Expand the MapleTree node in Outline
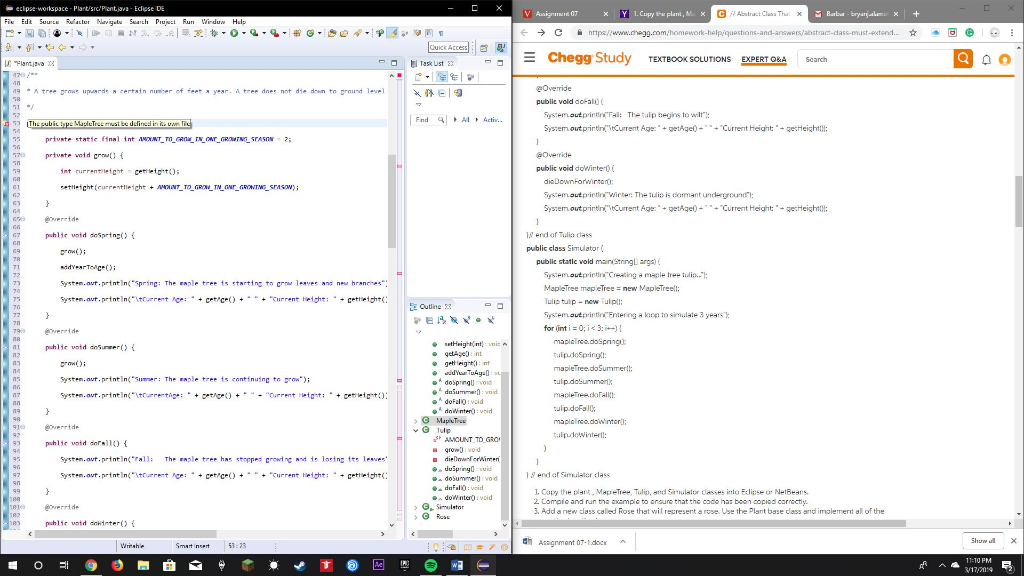Image resolution: width=1024 pixels, height=576 pixels. [415, 421]
